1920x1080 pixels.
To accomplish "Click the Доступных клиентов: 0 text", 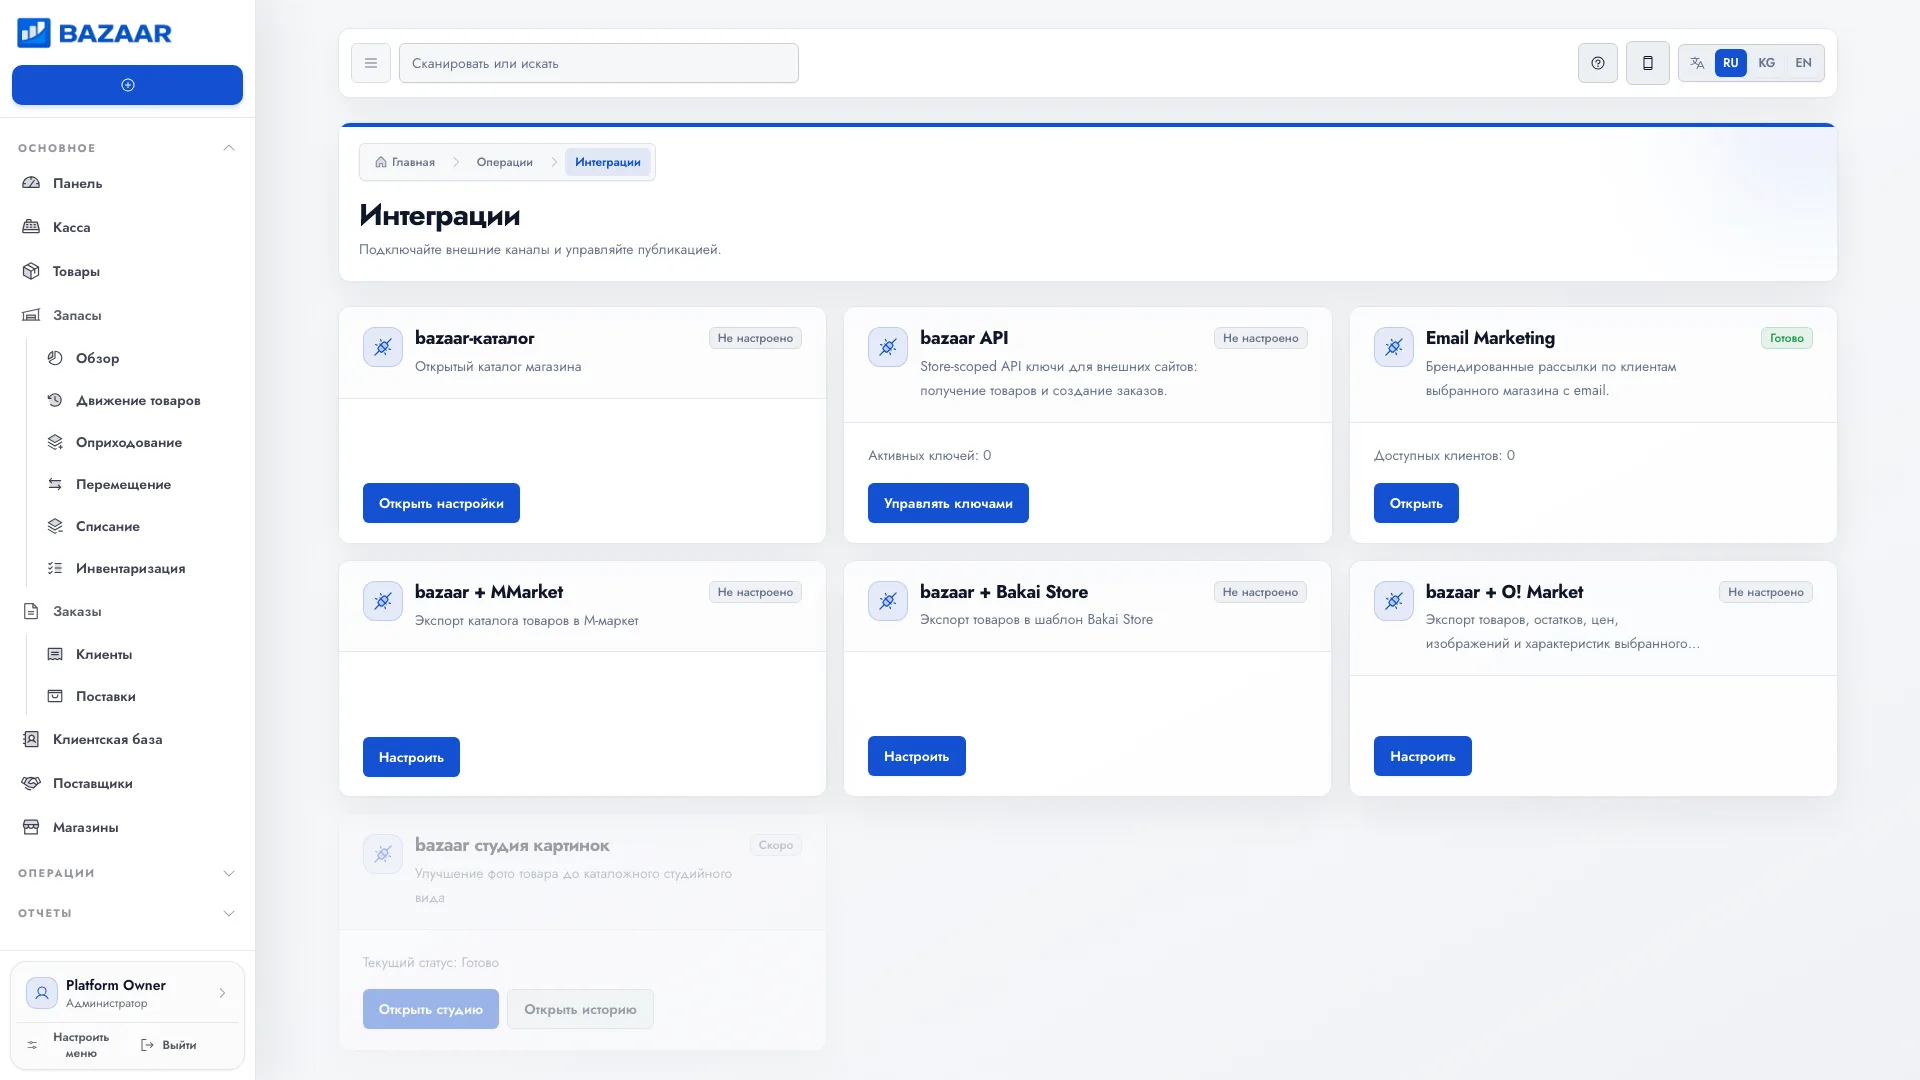I will (x=1444, y=455).
